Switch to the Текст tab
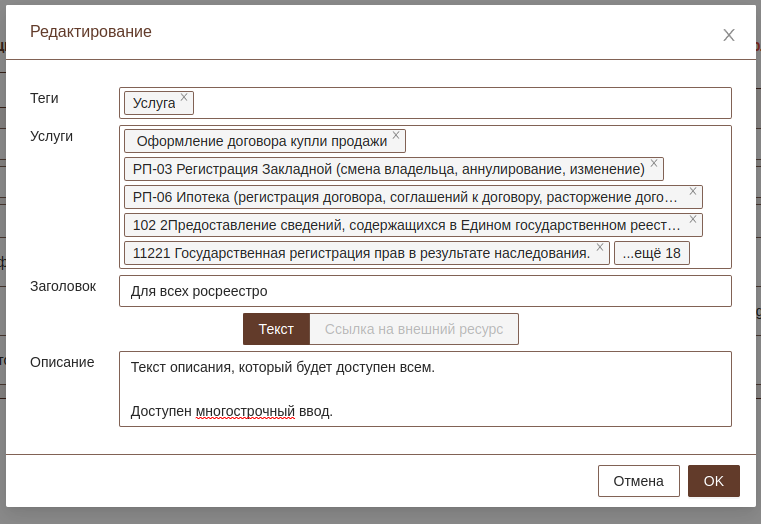This screenshot has width=761, height=524. [x=276, y=329]
